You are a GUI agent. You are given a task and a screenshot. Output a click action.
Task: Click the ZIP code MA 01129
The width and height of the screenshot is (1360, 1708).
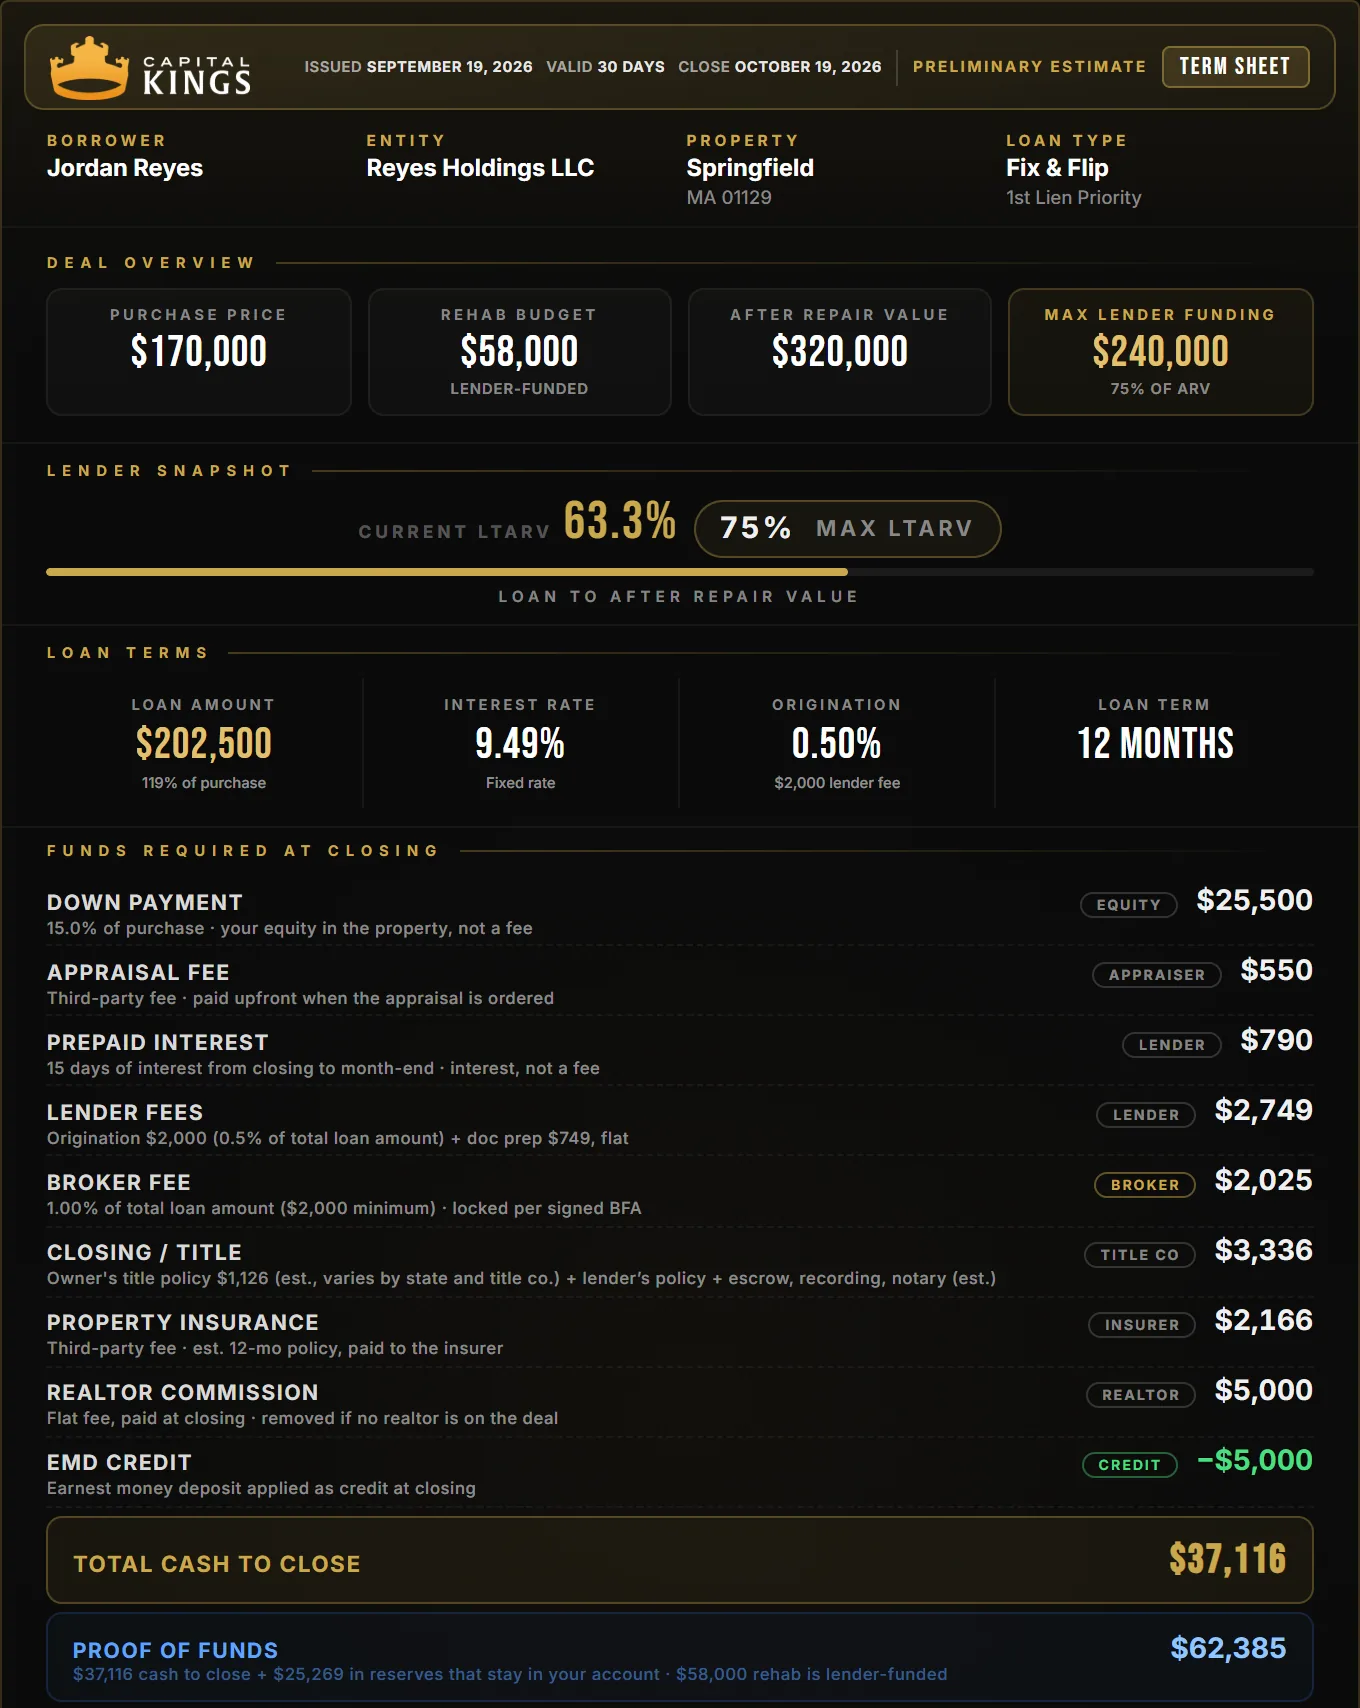[729, 197]
